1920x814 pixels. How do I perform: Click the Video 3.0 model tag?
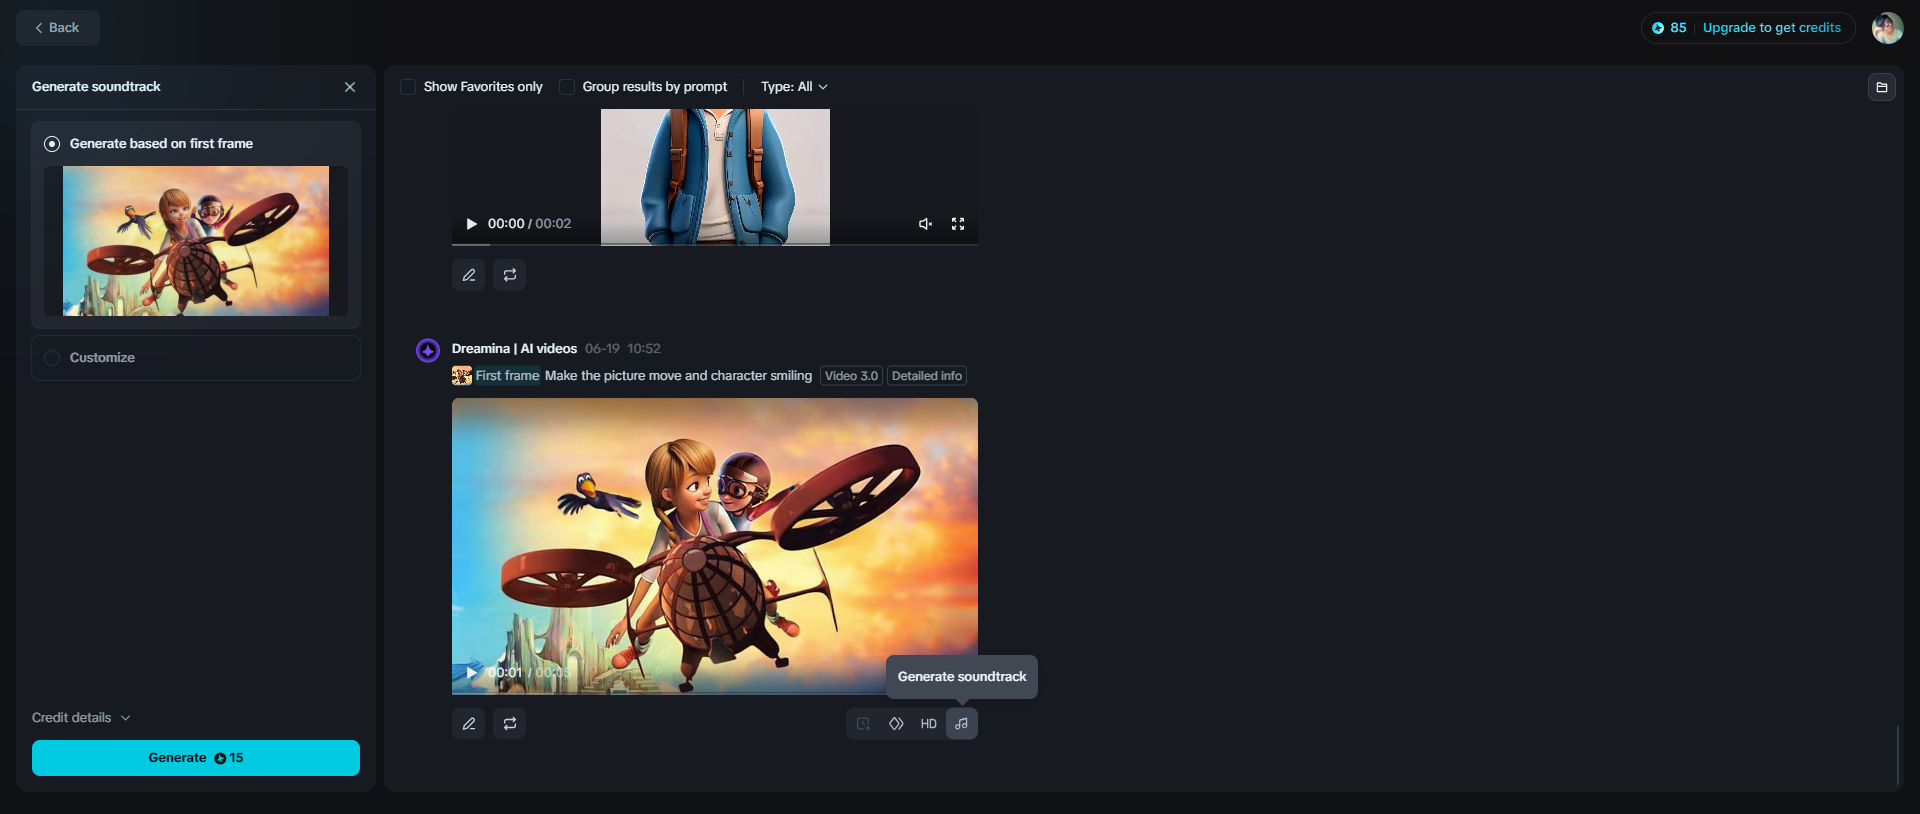click(851, 376)
